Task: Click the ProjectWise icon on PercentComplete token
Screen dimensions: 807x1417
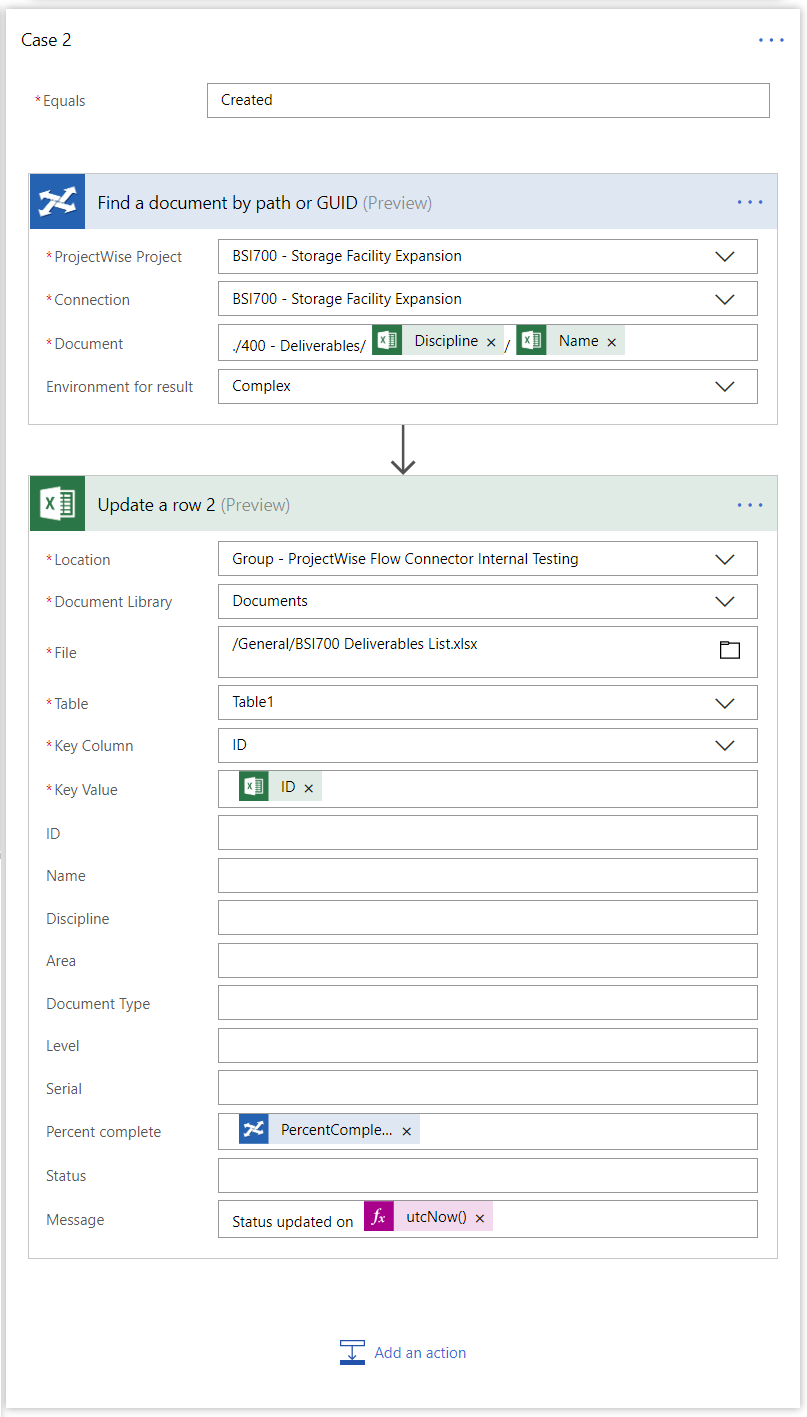Action: 254,1130
